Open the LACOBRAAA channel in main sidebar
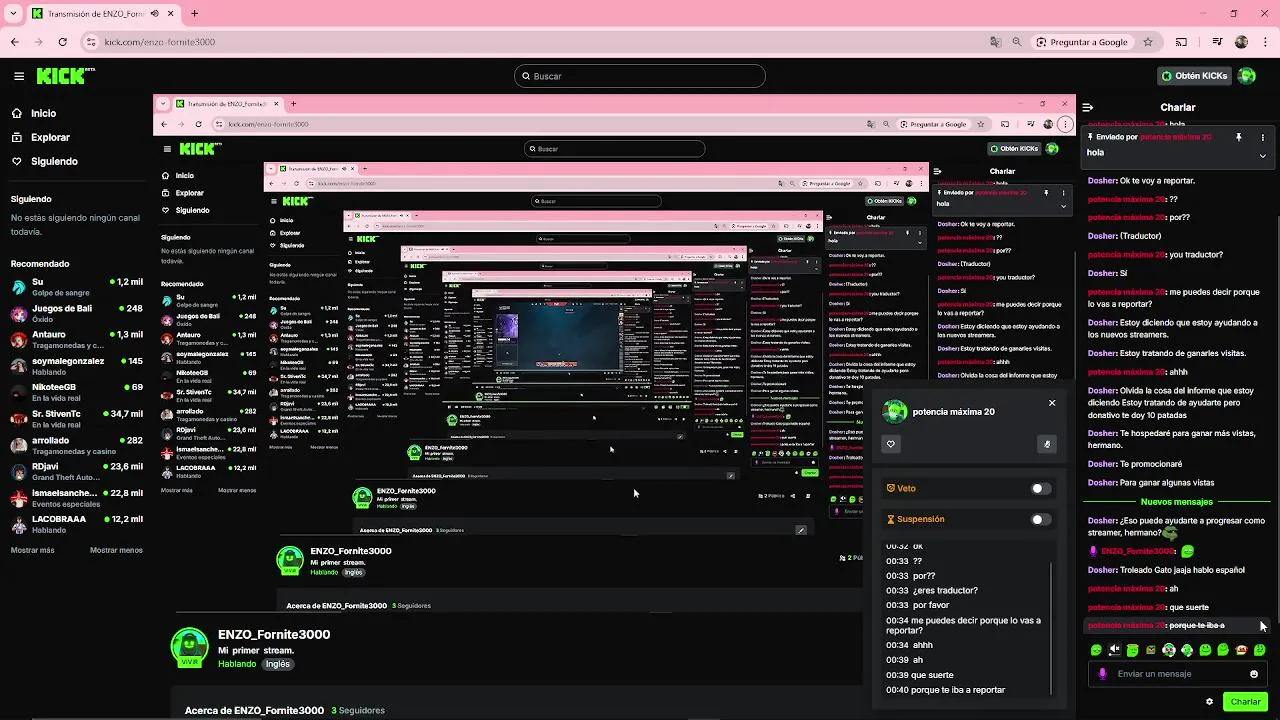 (x=77, y=524)
